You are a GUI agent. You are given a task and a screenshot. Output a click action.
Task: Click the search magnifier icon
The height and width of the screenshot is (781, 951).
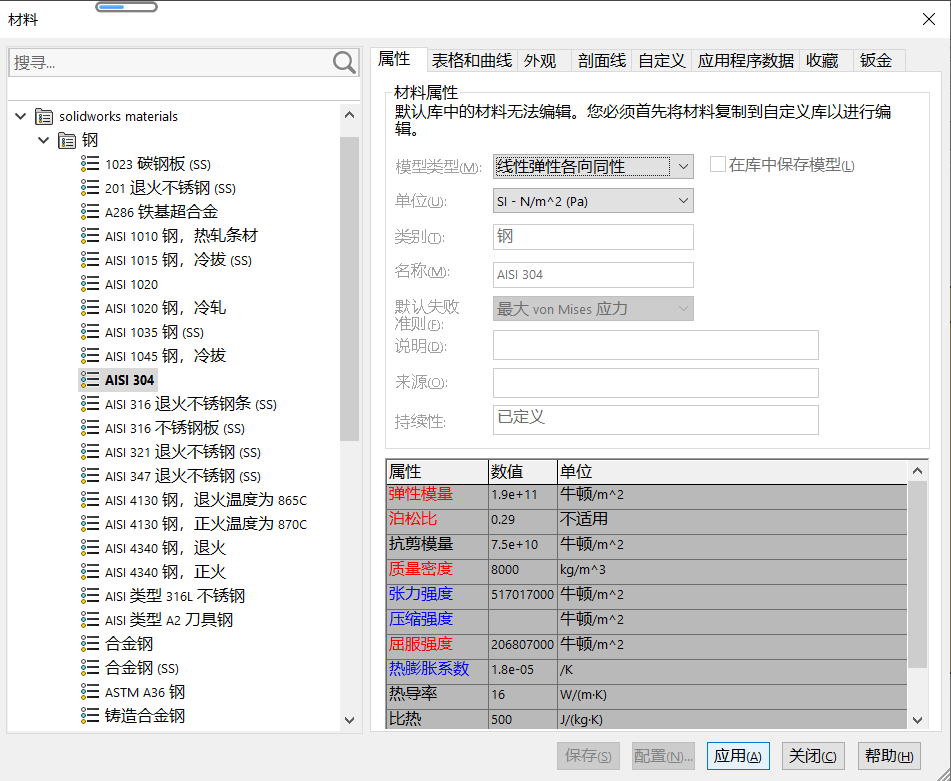(344, 63)
